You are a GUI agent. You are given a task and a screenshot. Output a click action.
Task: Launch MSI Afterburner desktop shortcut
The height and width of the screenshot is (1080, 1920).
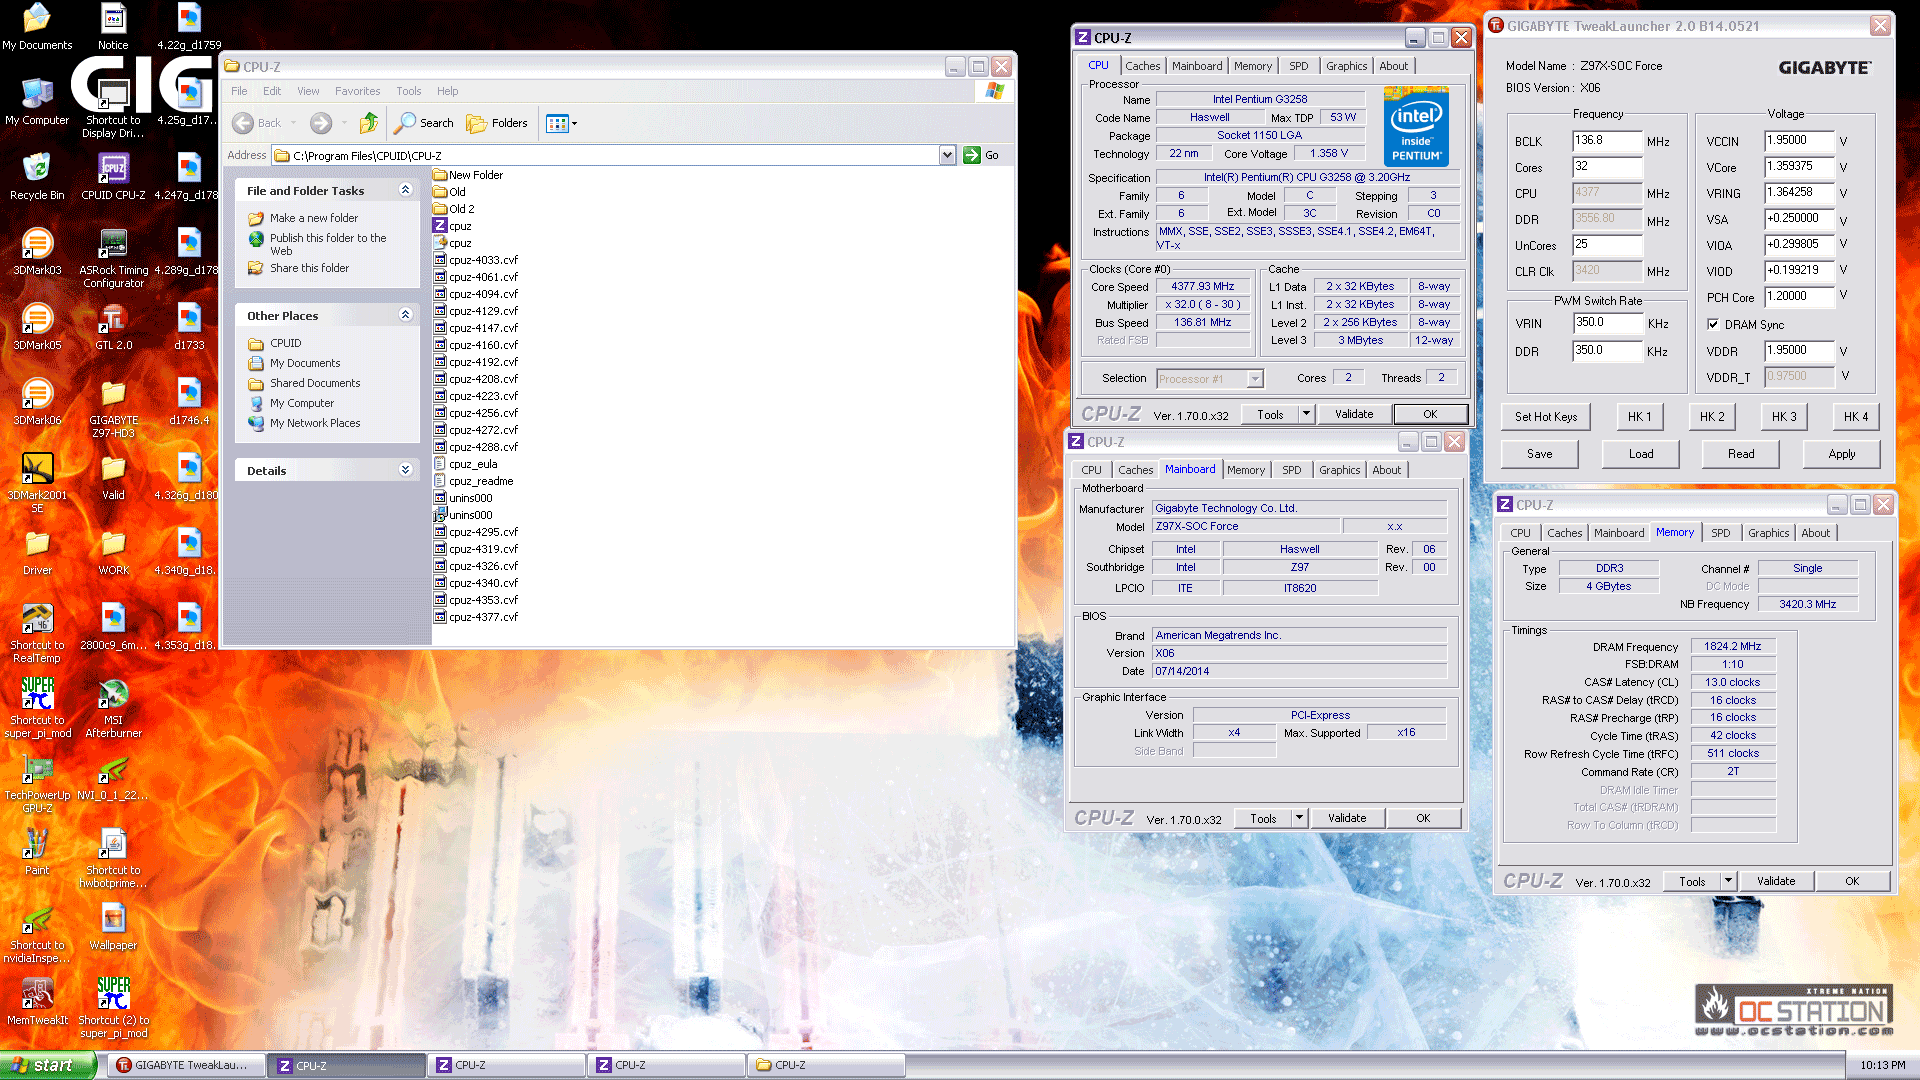(x=113, y=708)
